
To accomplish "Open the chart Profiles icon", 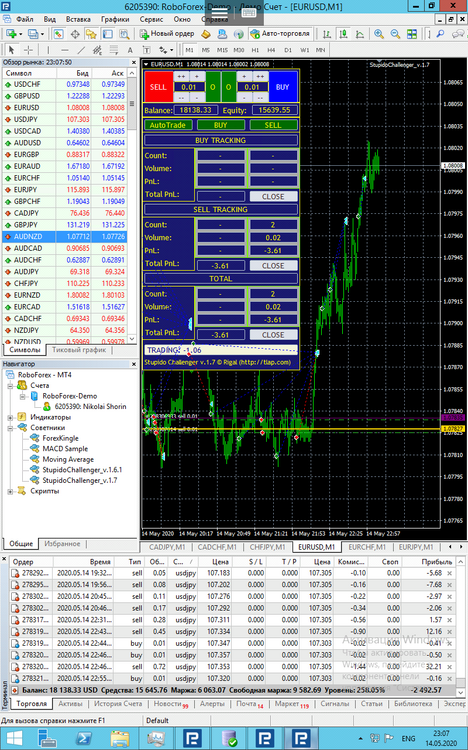I will click(x=33, y=34).
